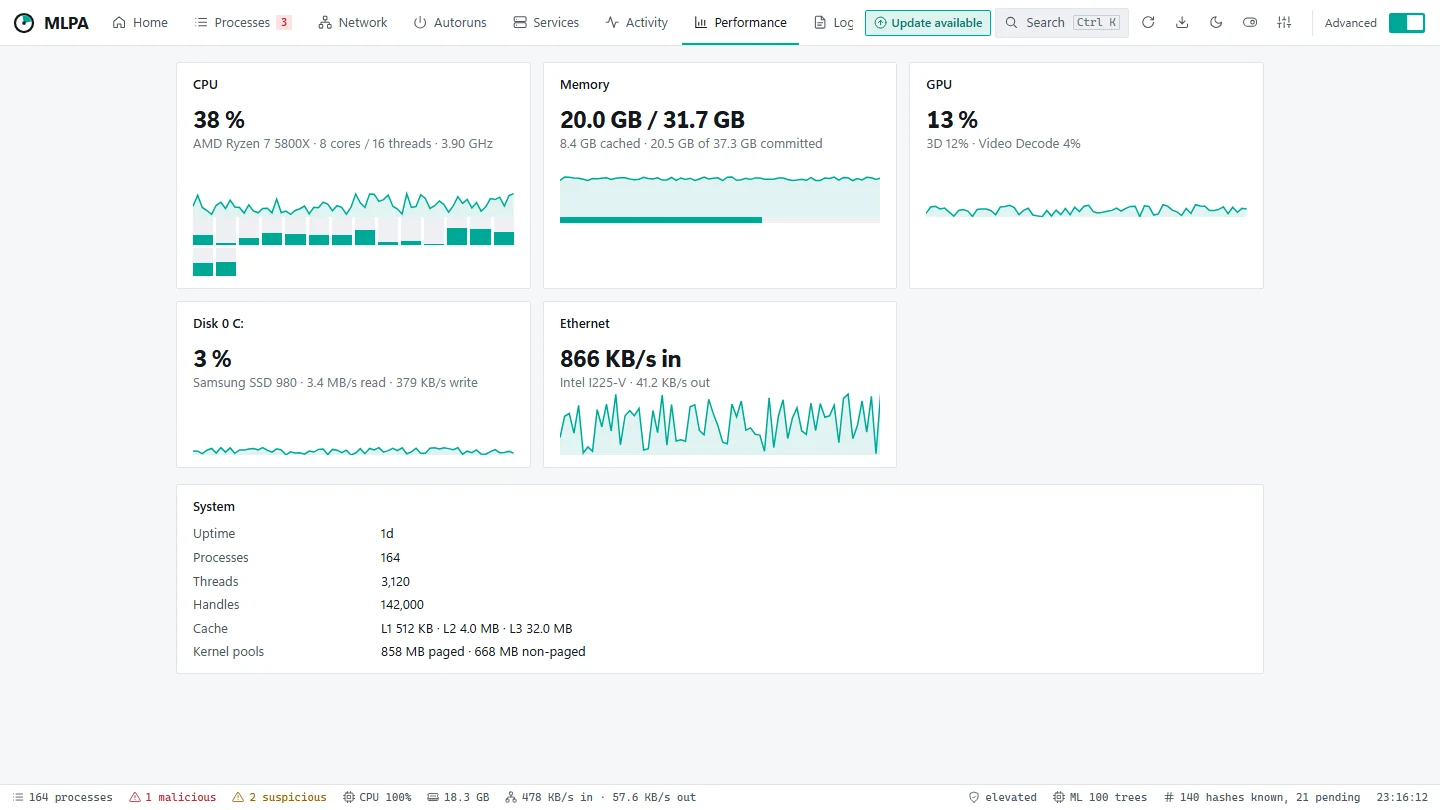Click the Handles value "142,000"
This screenshot has height=810, width=1440.
tap(402, 605)
